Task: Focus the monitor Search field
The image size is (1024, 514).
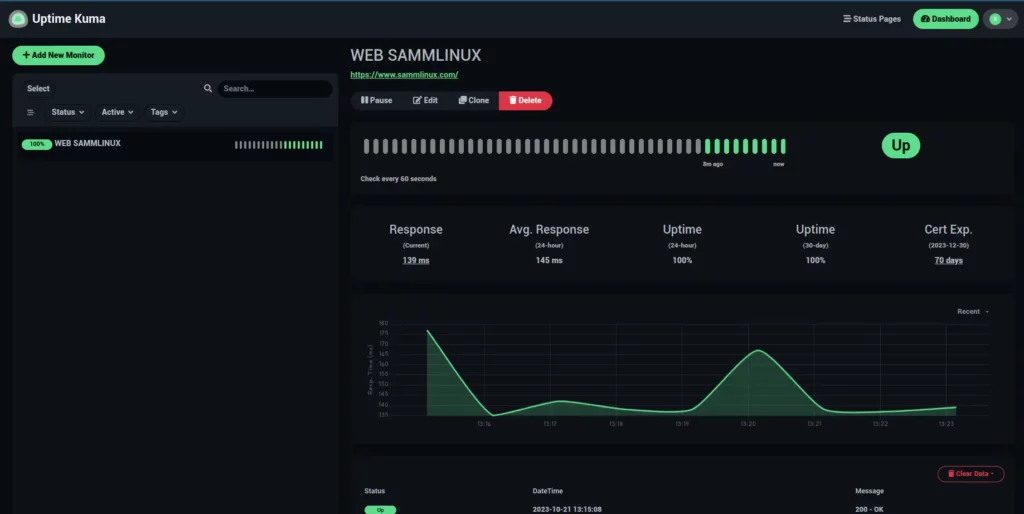Action: (275, 88)
